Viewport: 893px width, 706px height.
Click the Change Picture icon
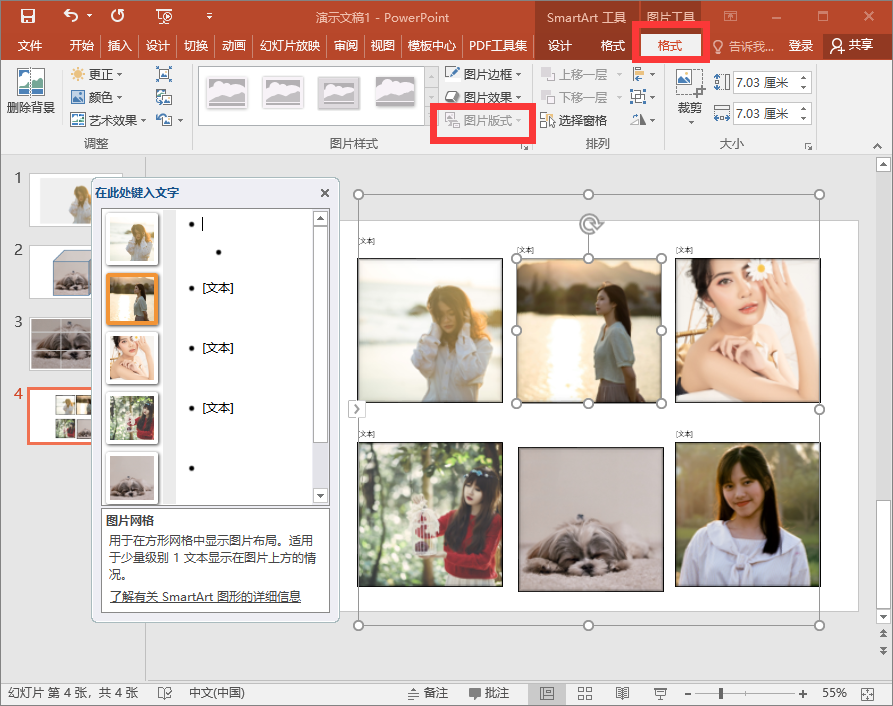click(164, 97)
